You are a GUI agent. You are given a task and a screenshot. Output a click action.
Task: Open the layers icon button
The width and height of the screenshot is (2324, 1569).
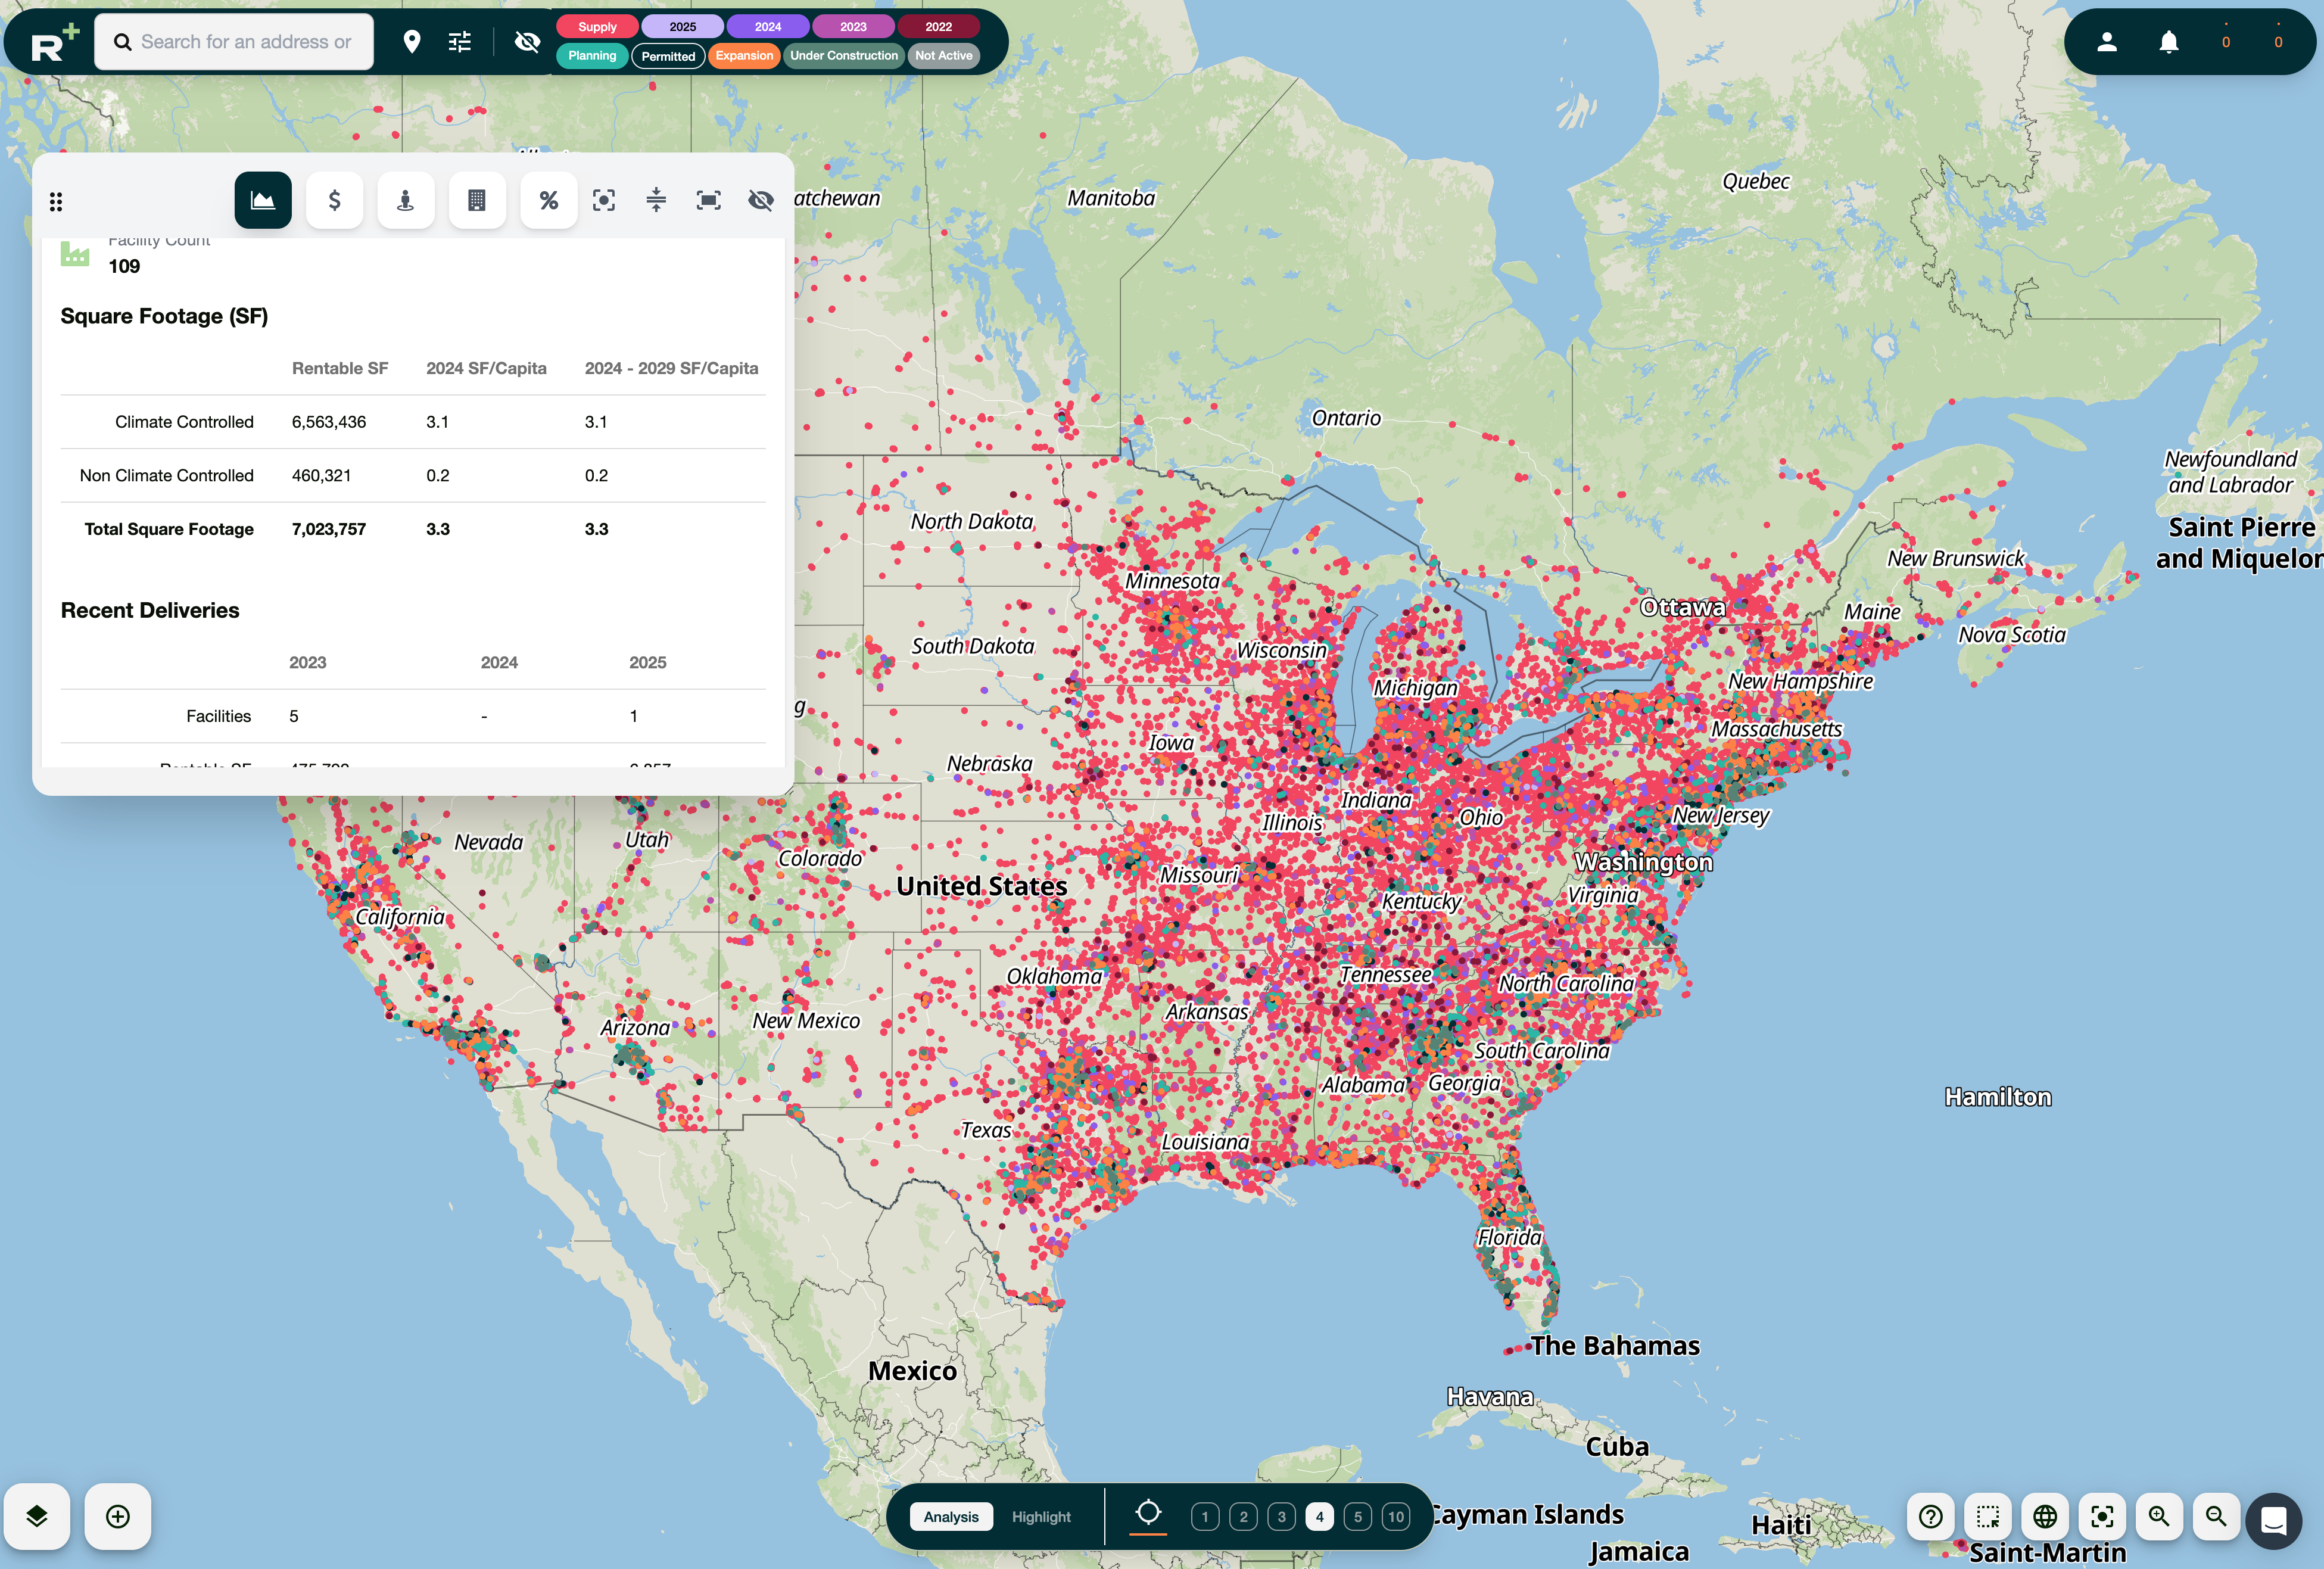37,1516
